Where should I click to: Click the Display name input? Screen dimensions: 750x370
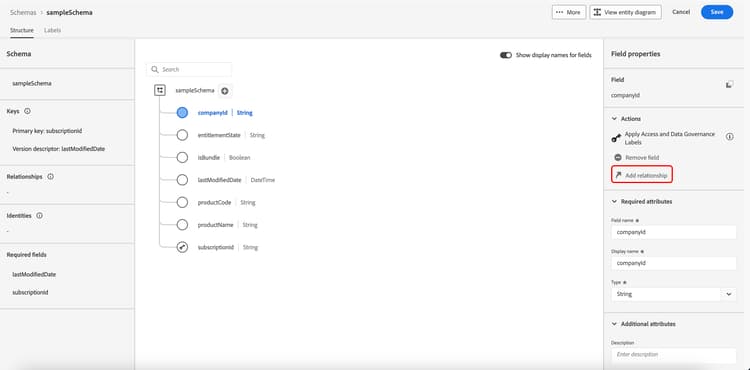(673, 263)
